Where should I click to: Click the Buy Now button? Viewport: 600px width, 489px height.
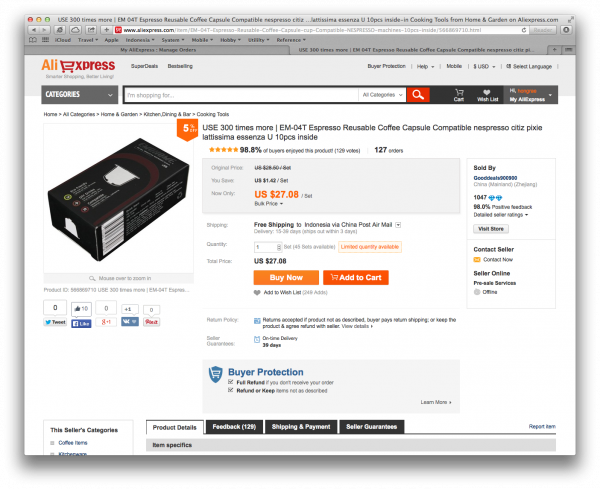coord(286,277)
